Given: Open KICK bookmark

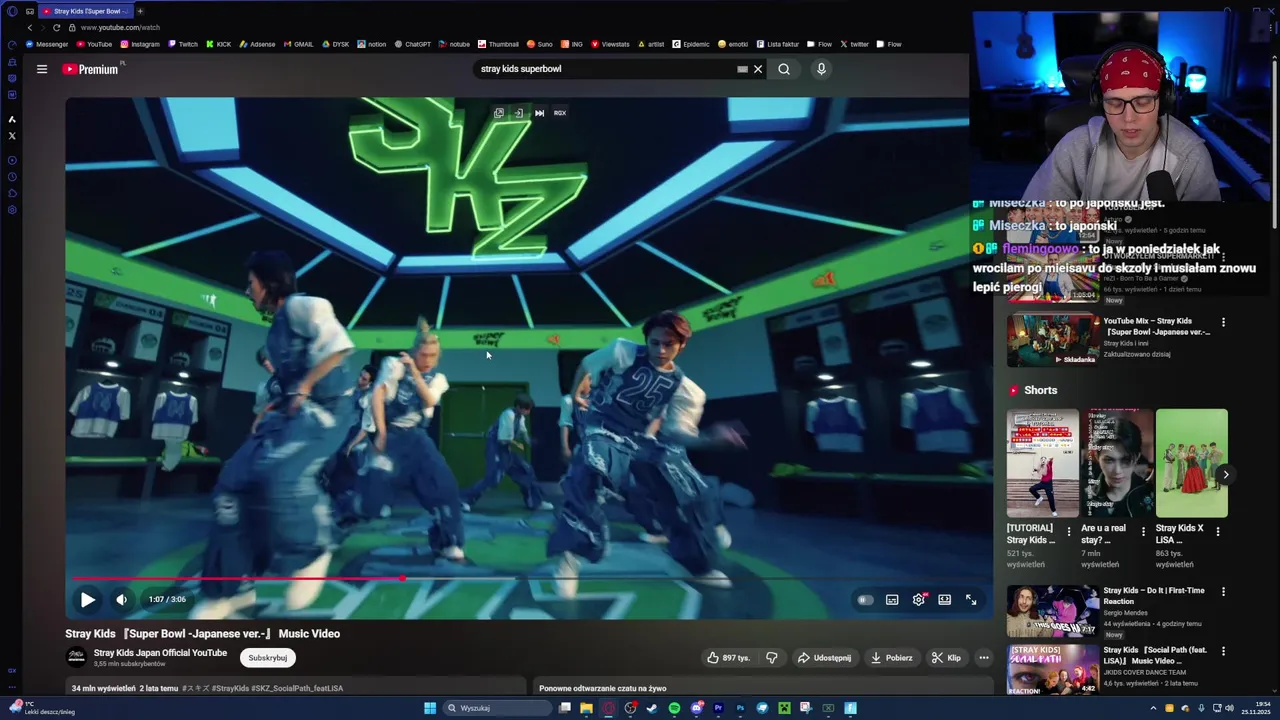Looking at the screenshot, I should tap(218, 44).
